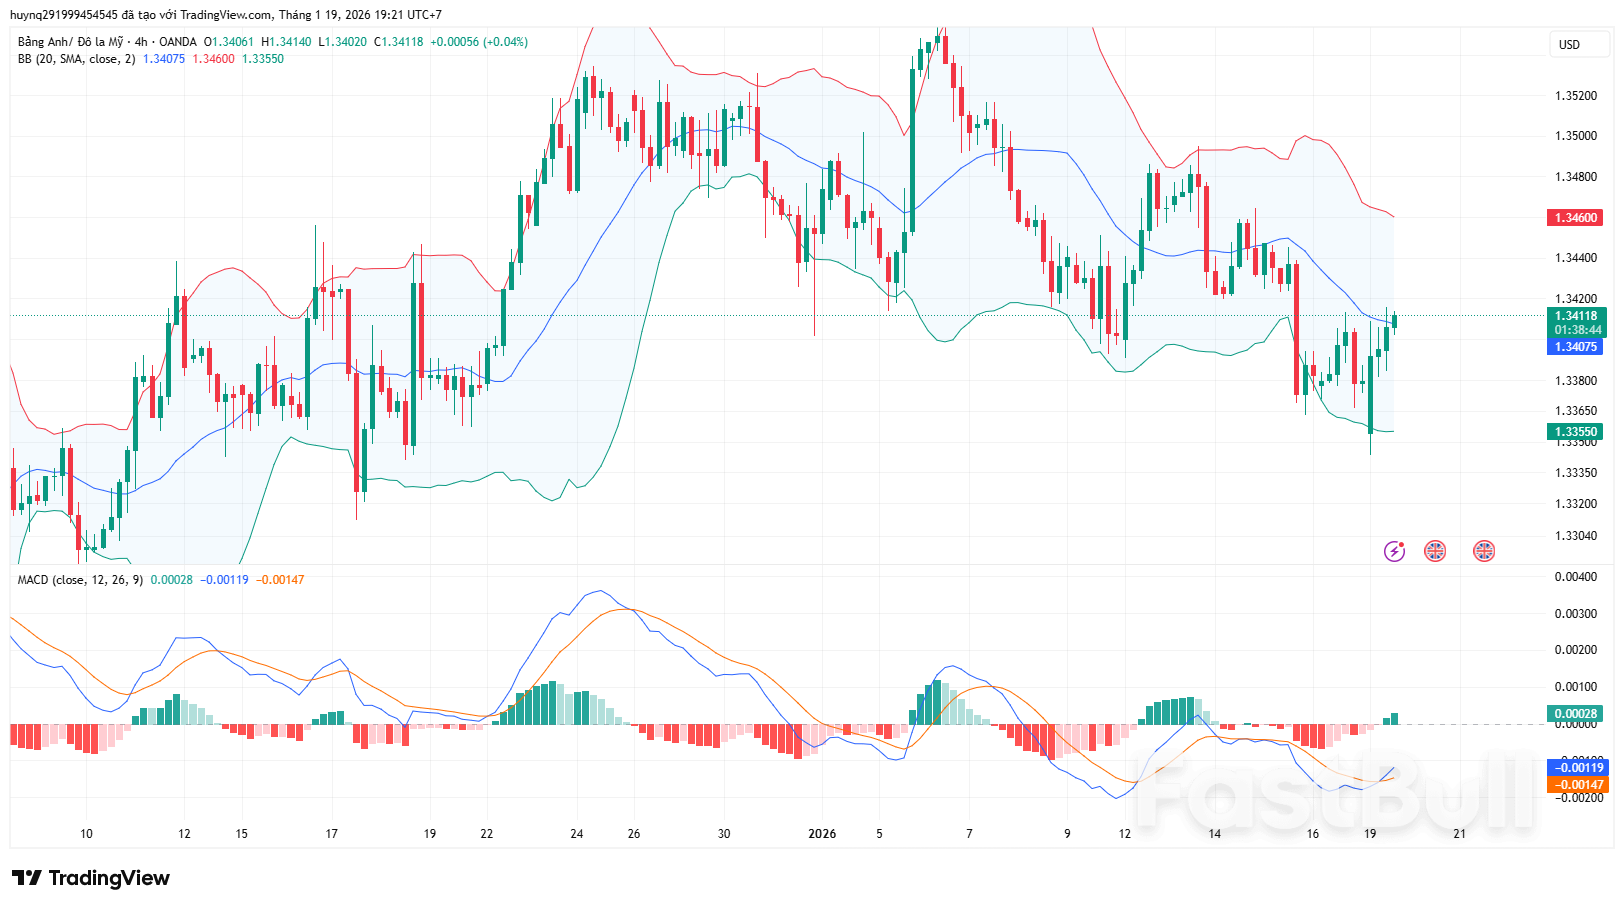Click the 2026 label on the time axis

[822, 832]
